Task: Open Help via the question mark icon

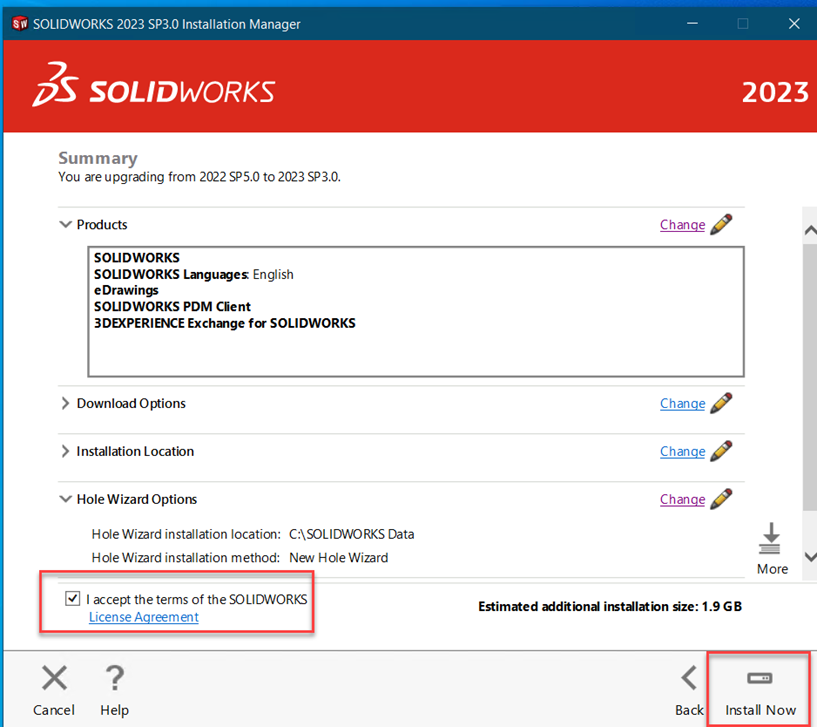Action: [x=114, y=677]
